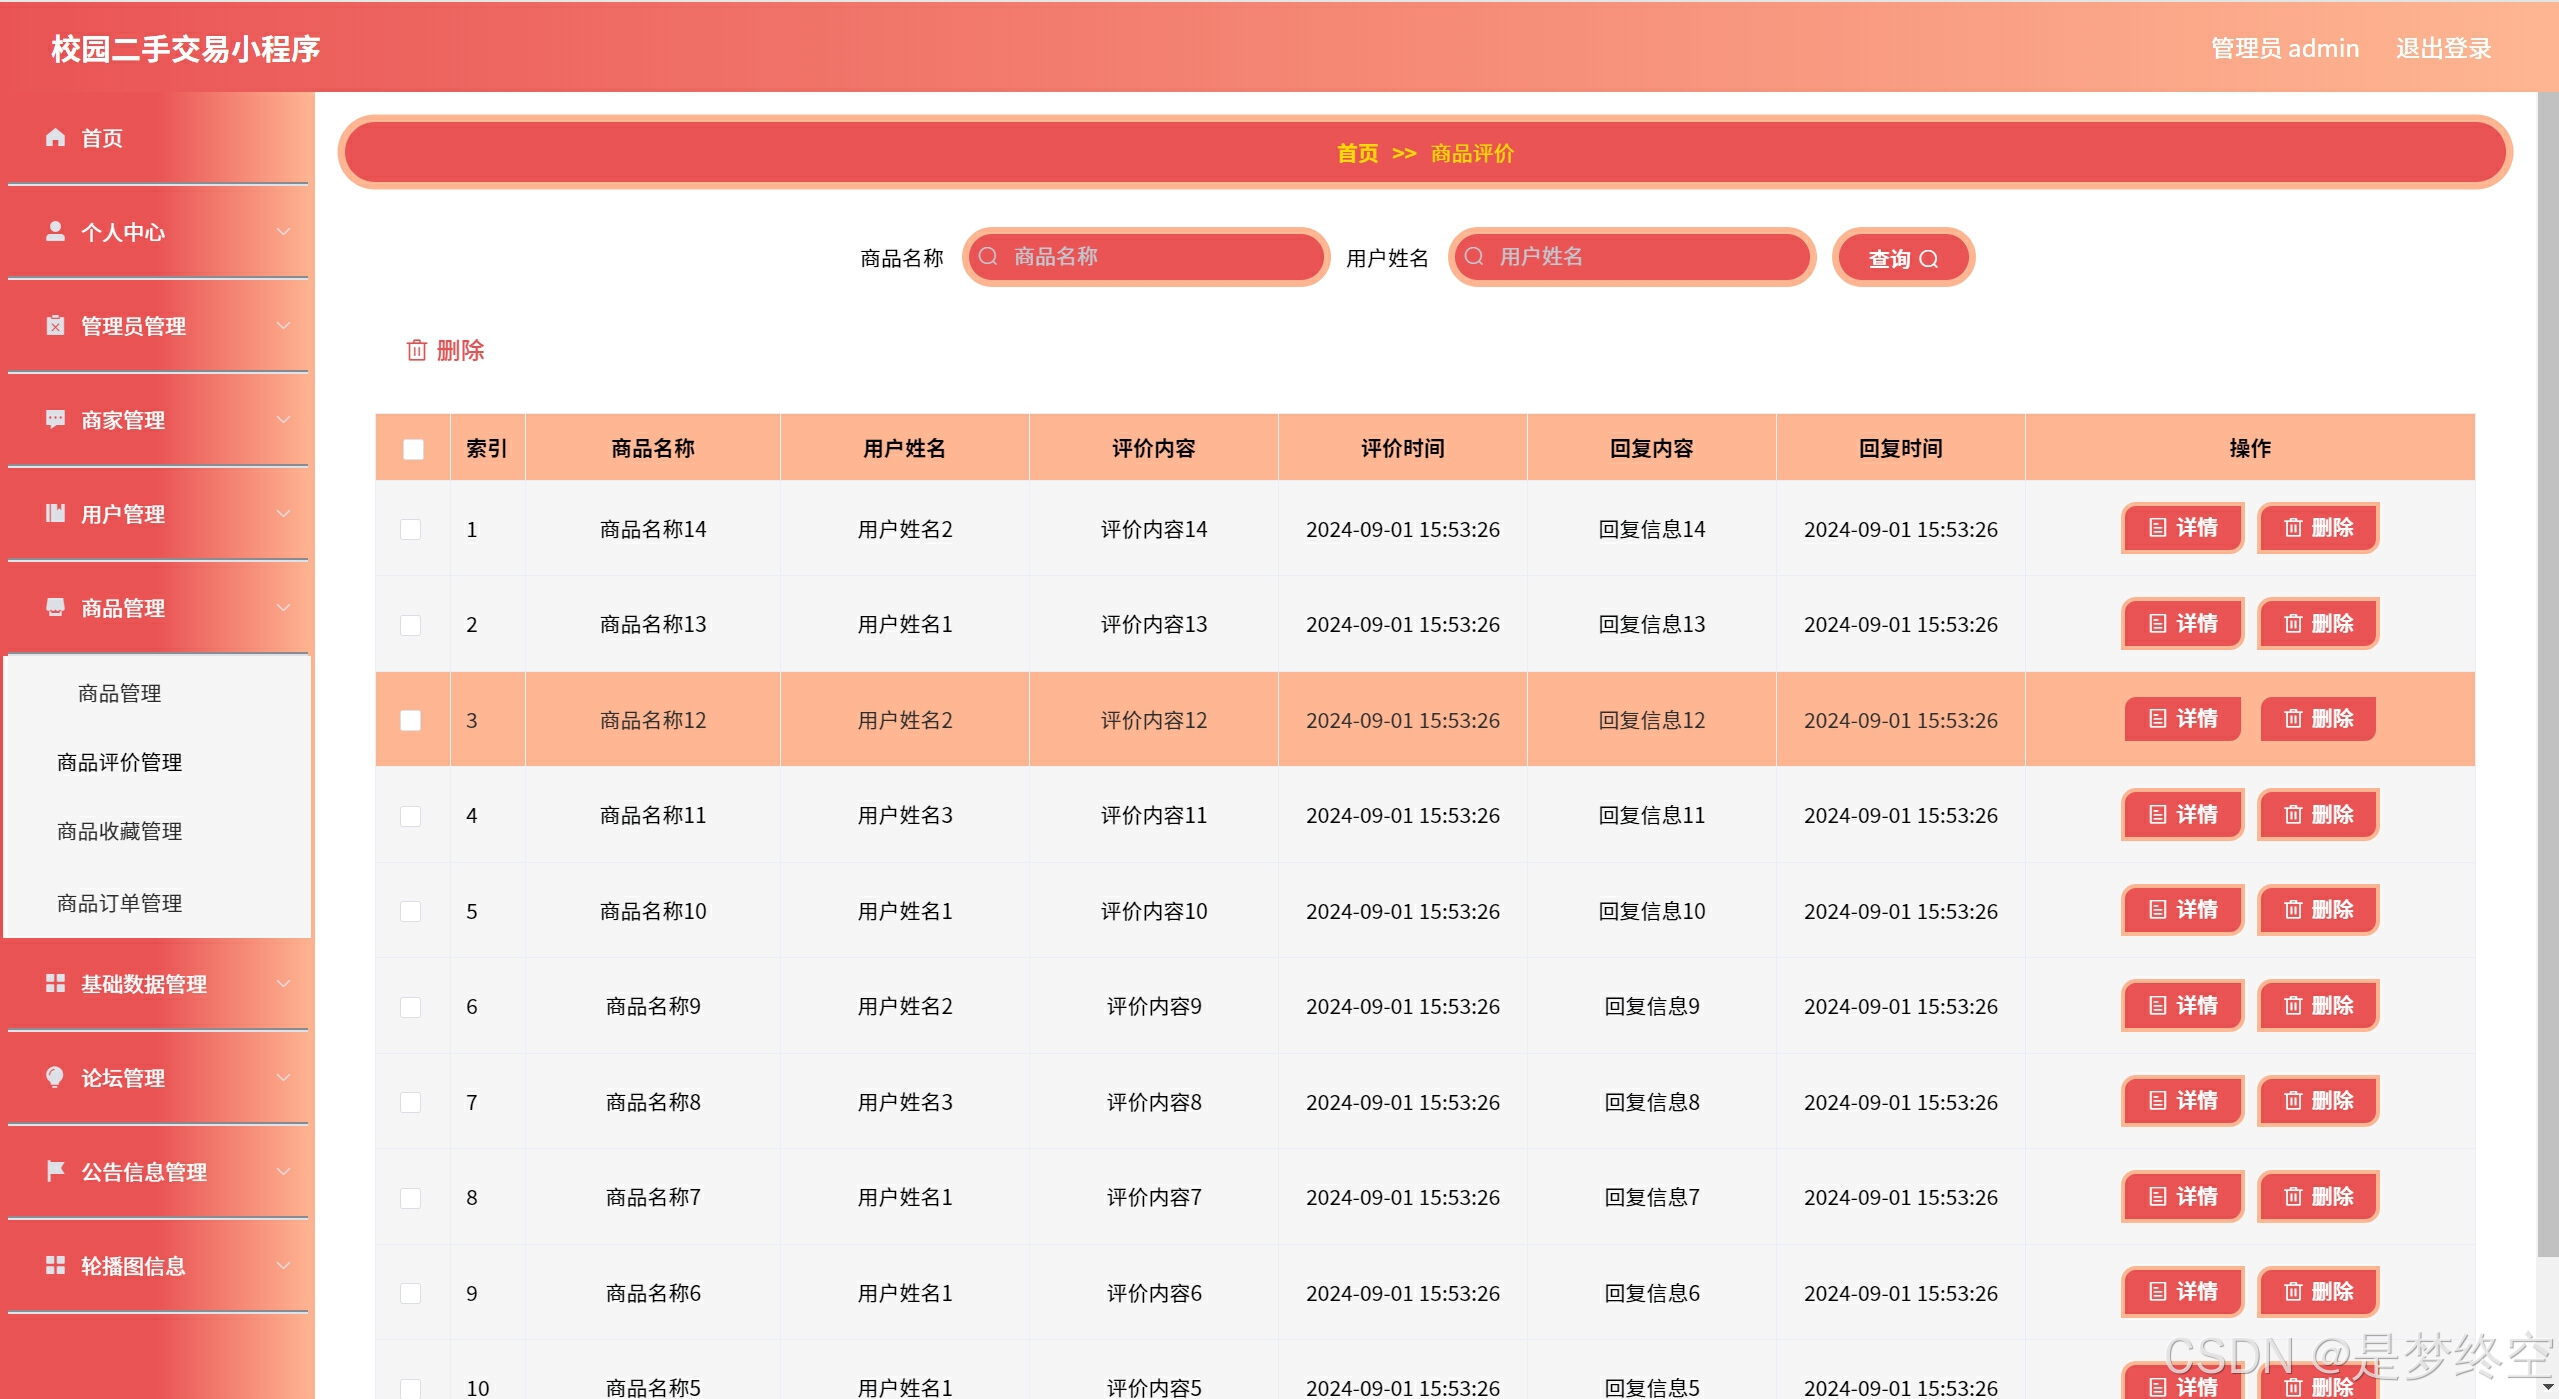Screen dimensions: 2559x1399
Task: Click the chat bubble icon for 商家管理
Action: tap(55, 419)
